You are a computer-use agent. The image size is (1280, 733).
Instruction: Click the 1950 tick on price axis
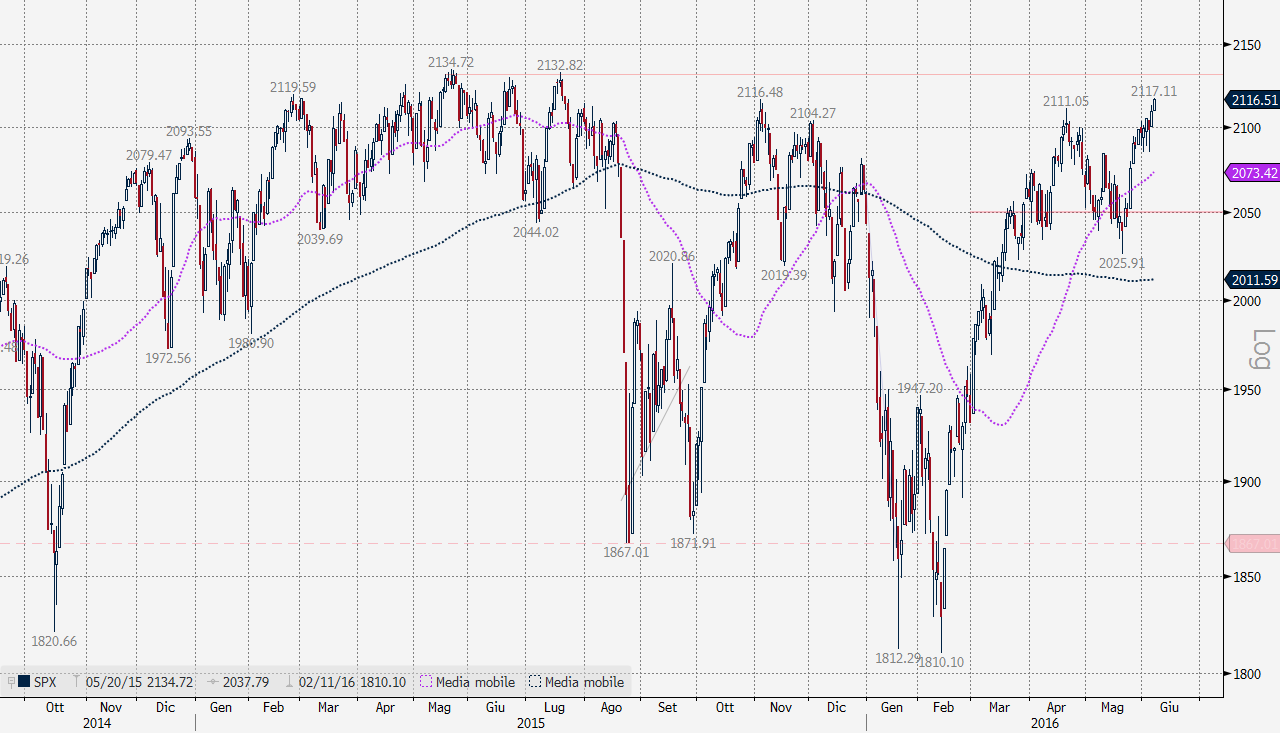tap(1246, 390)
